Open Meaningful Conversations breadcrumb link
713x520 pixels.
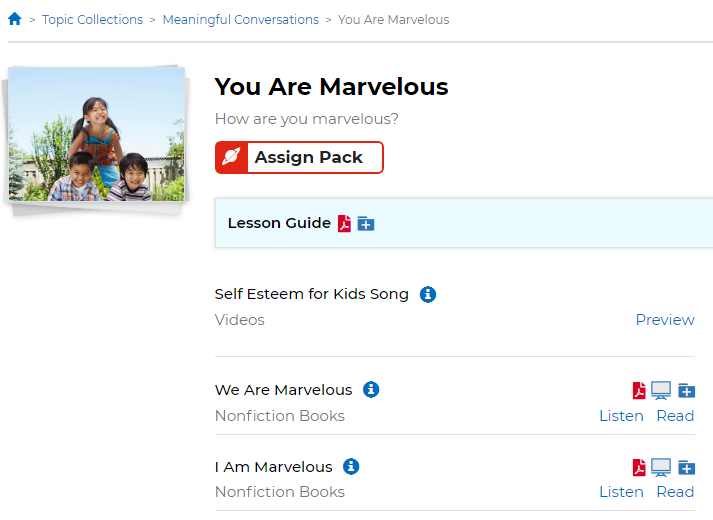[240, 19]
